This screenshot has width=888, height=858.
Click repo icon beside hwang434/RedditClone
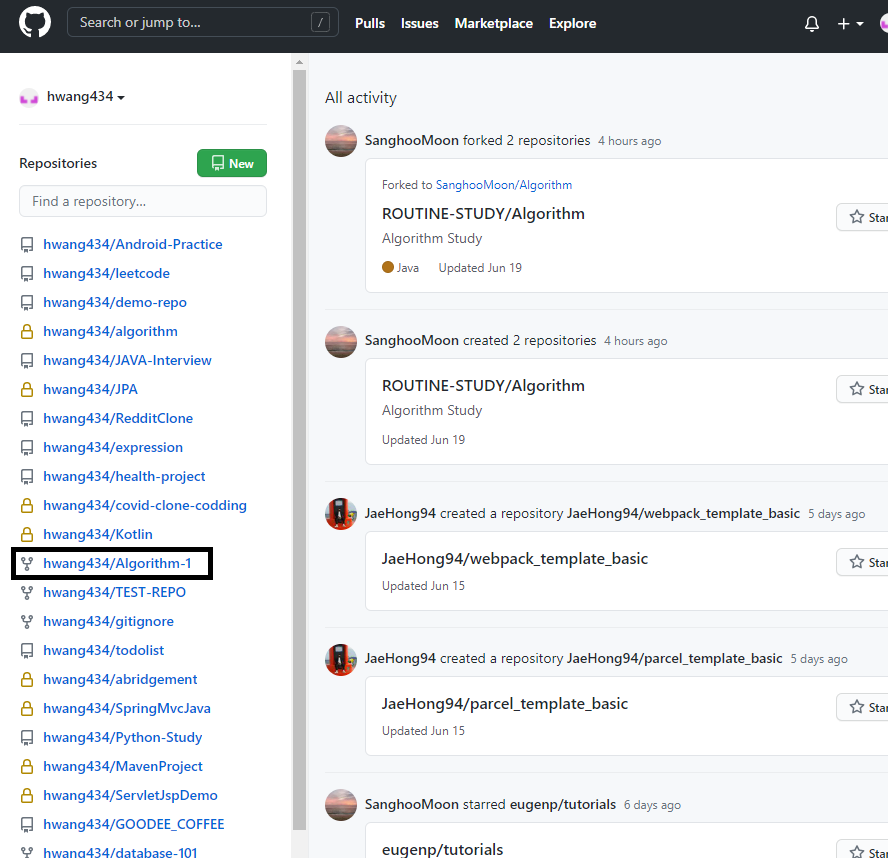pyautogui.click(x=27, y=419)
